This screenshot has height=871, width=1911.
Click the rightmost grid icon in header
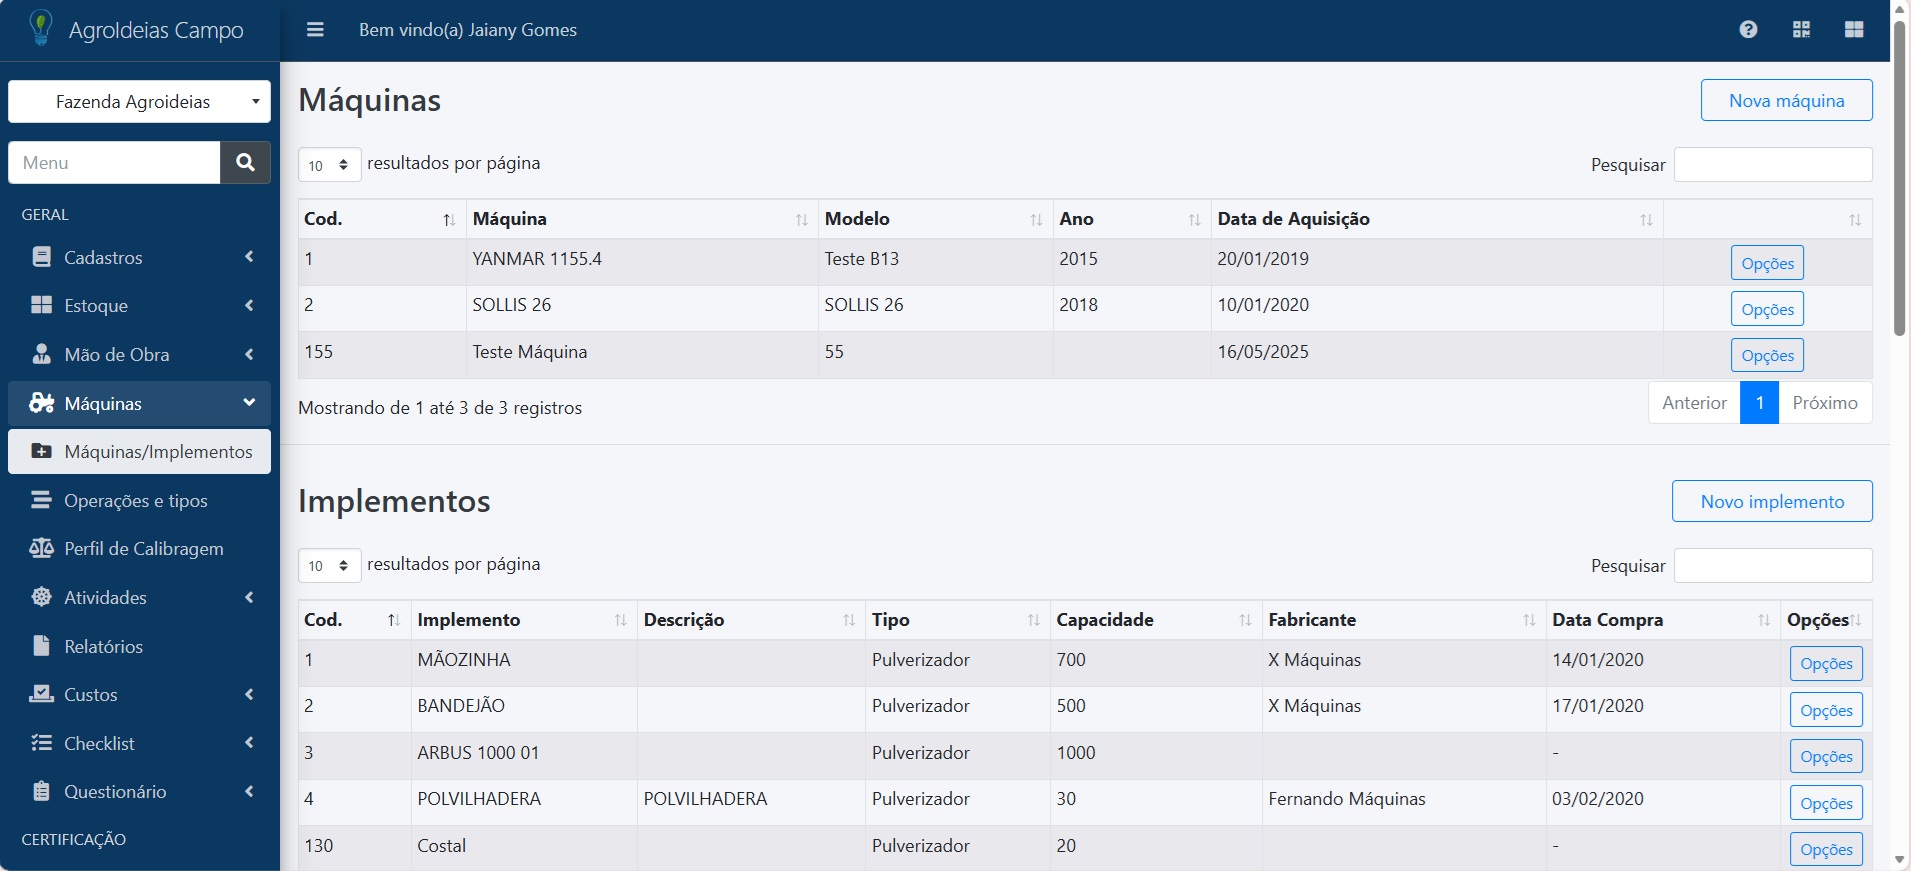click(x=1854, y=30)
